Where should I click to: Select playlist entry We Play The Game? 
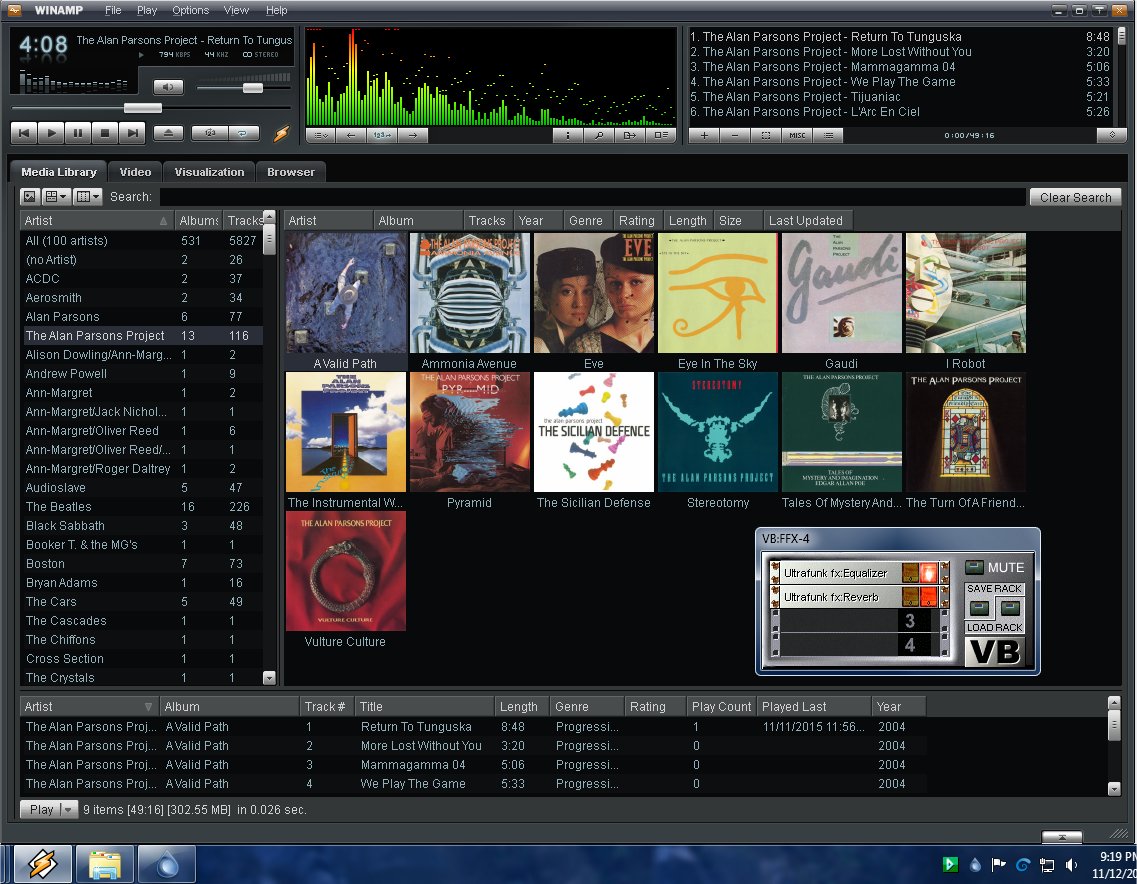899,82
